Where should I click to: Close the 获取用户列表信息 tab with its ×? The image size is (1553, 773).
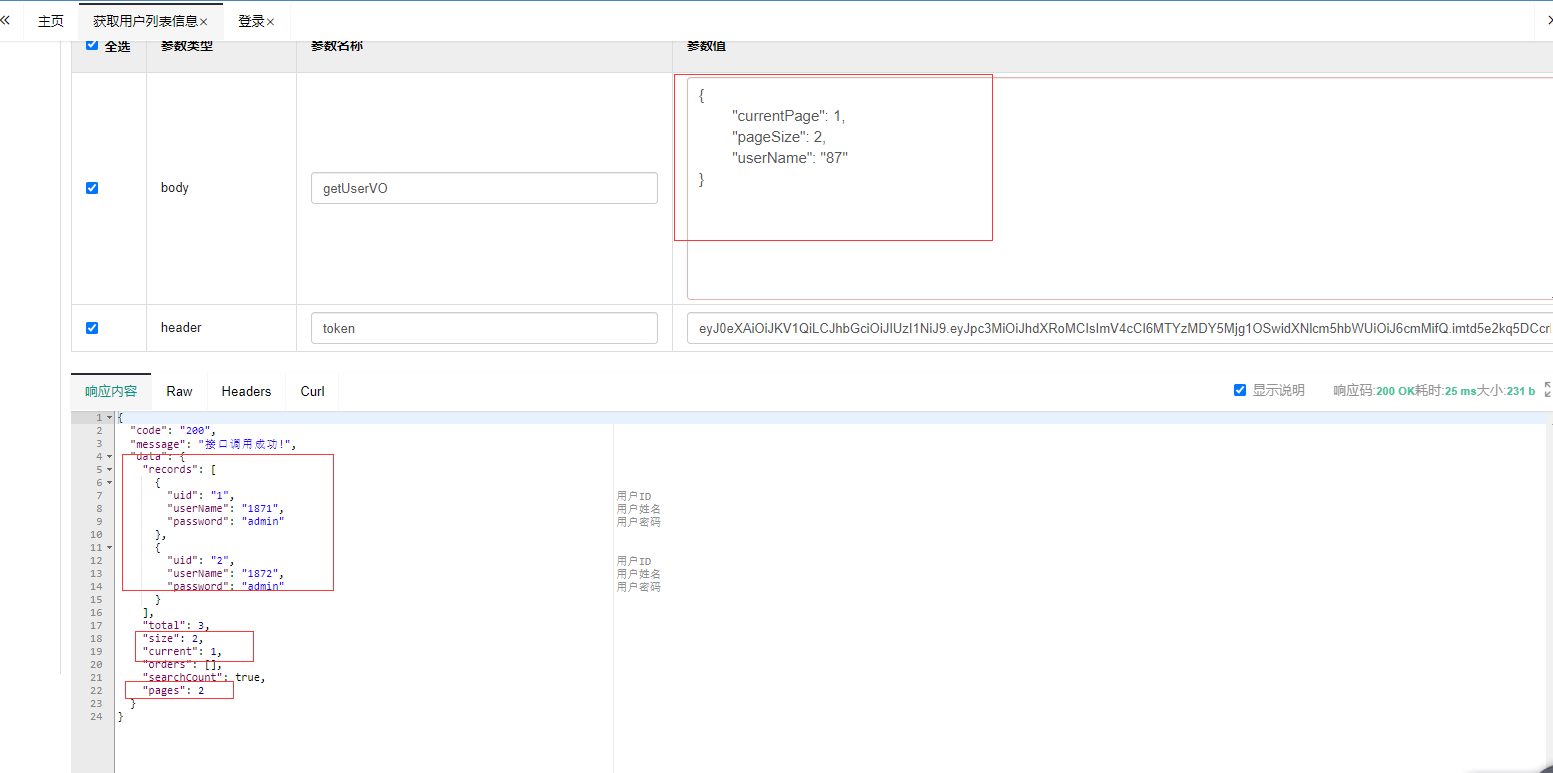204,22
